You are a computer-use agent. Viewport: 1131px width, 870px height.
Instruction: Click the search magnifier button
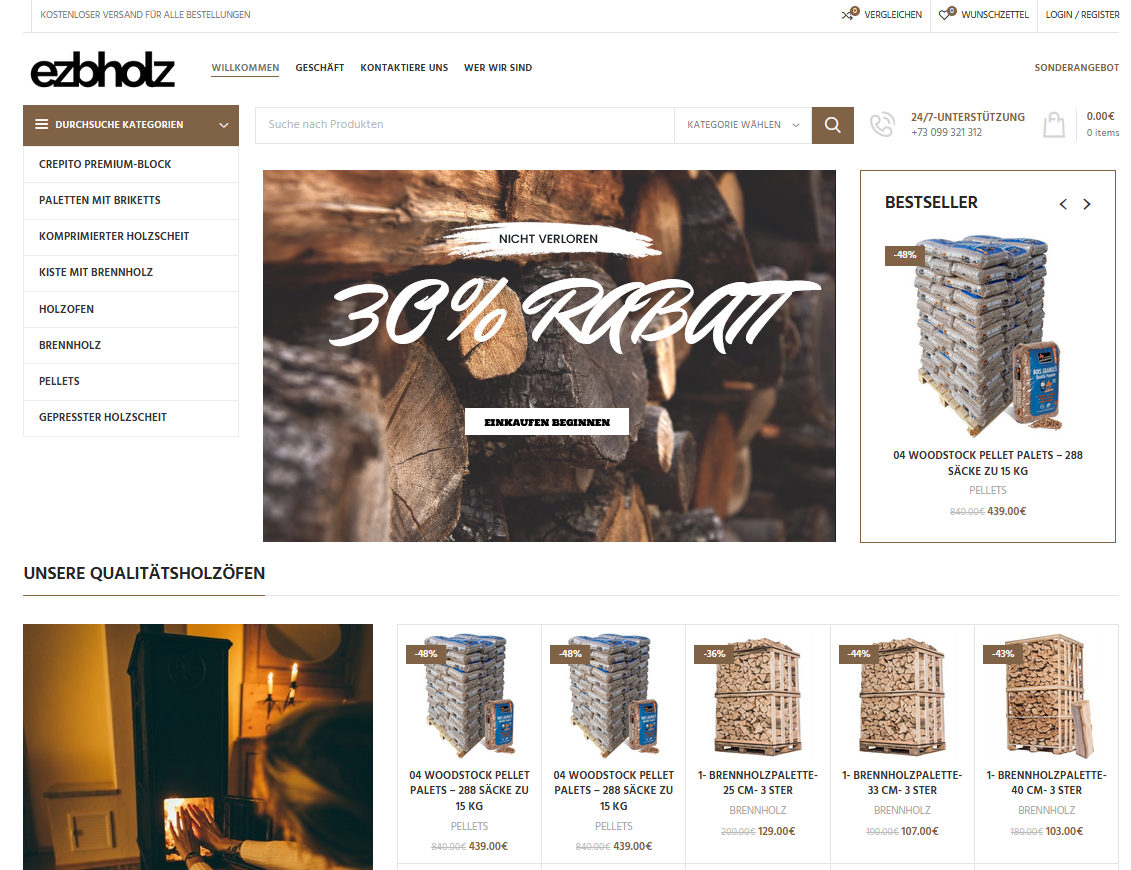832,125
